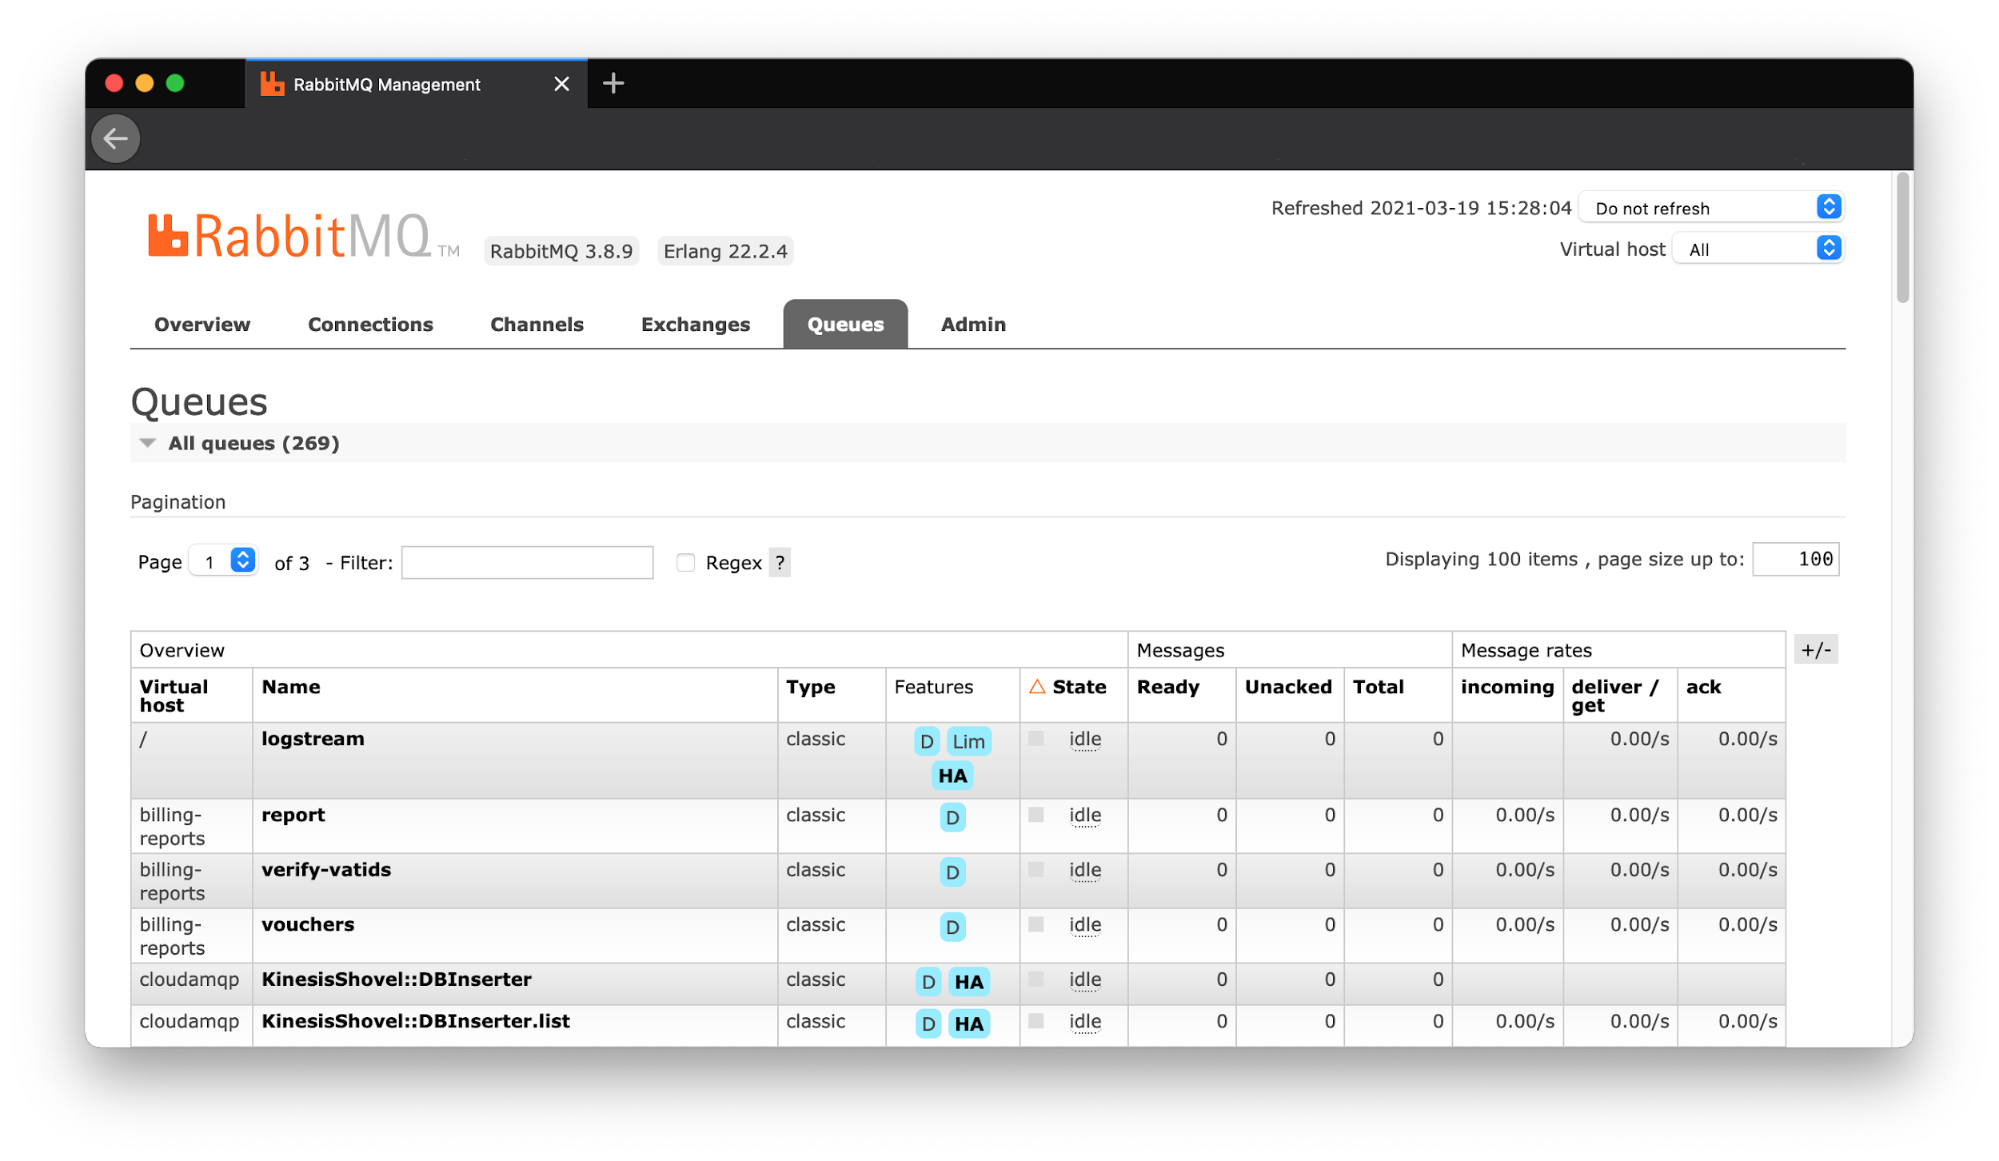Collapse the All queues section

pyautogui.click(x=148, y=443)
